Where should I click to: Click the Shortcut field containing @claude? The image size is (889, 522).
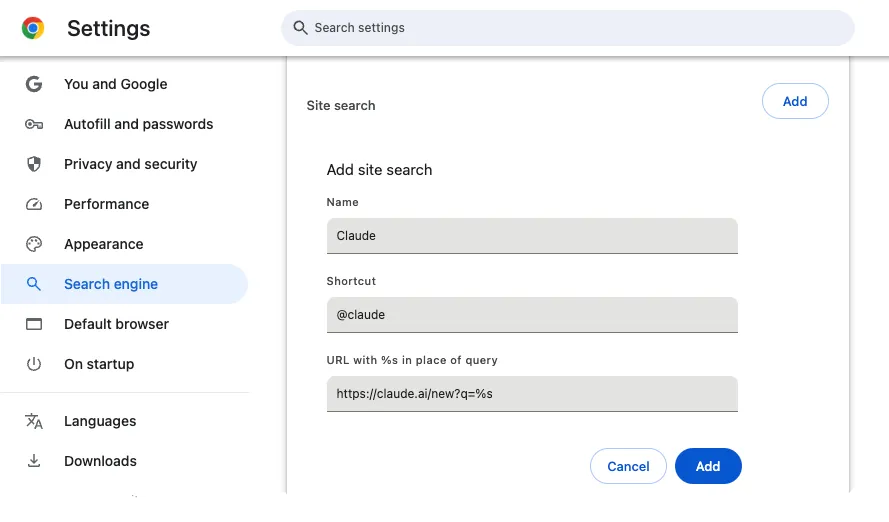(532, 315)
